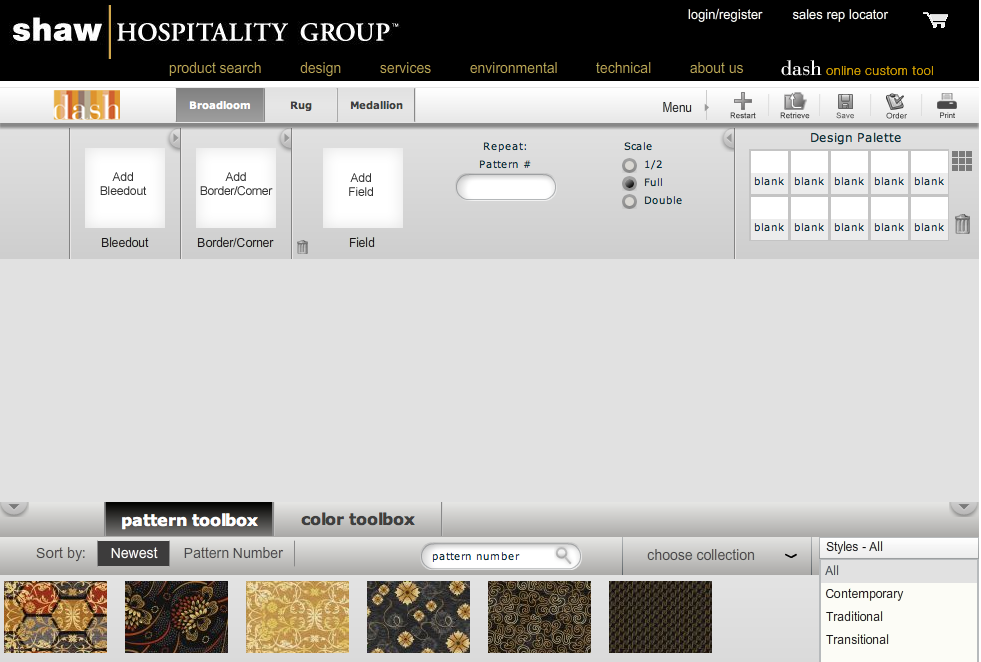Screen dimensions: 981x662
Task: Select Contemporary in the styles list
Action: [x=898, y=594]
